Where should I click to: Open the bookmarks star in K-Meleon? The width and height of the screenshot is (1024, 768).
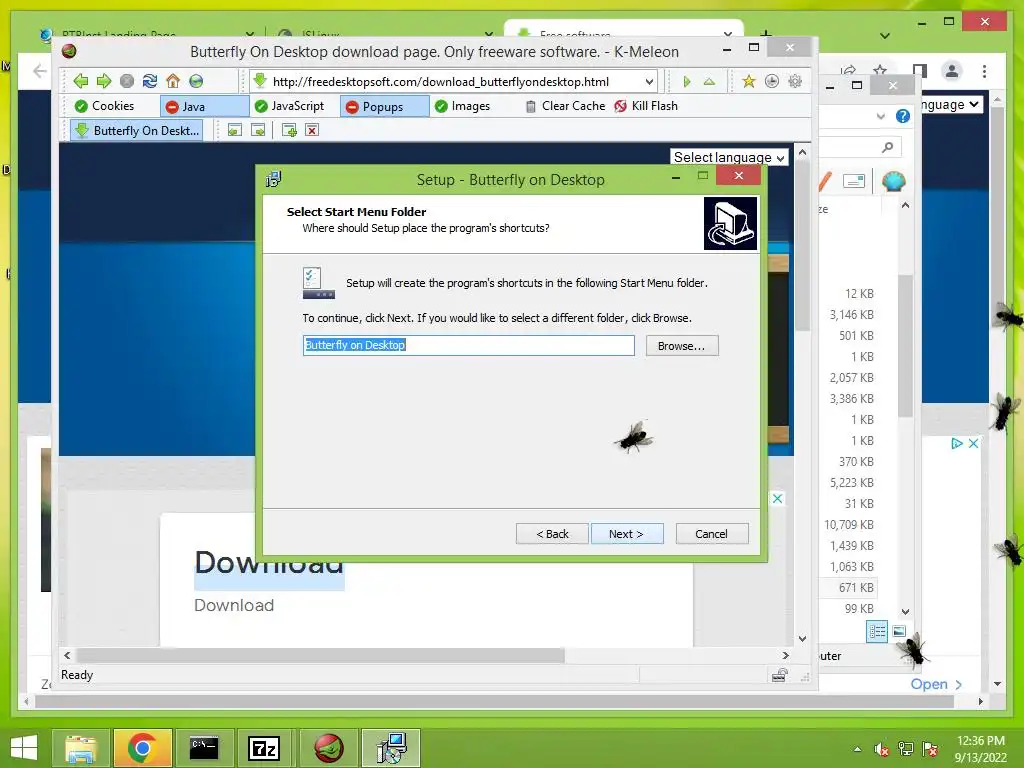pos(748,81)
